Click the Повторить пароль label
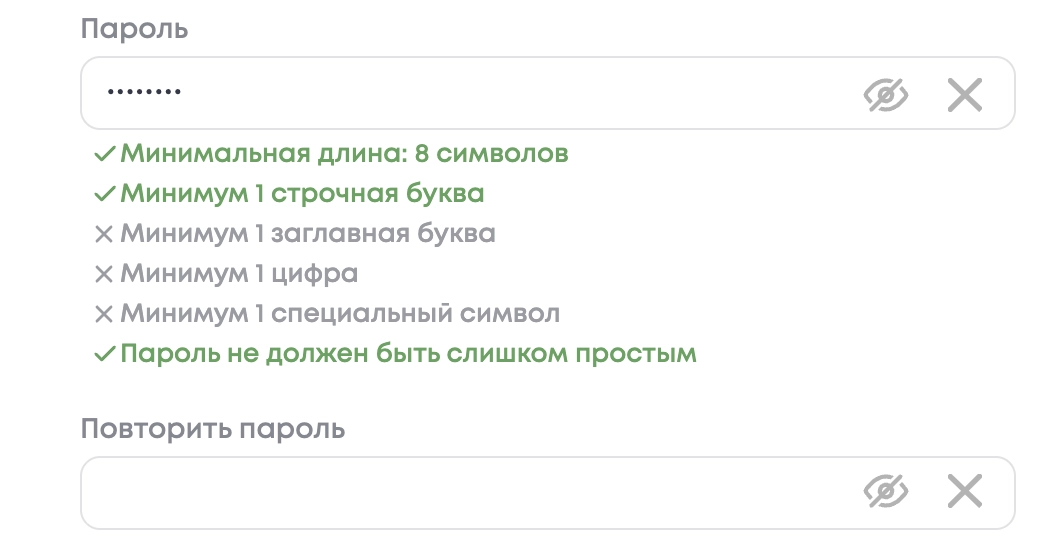Viewport: 1062px width, 542px height. click(x=212, y=429)
